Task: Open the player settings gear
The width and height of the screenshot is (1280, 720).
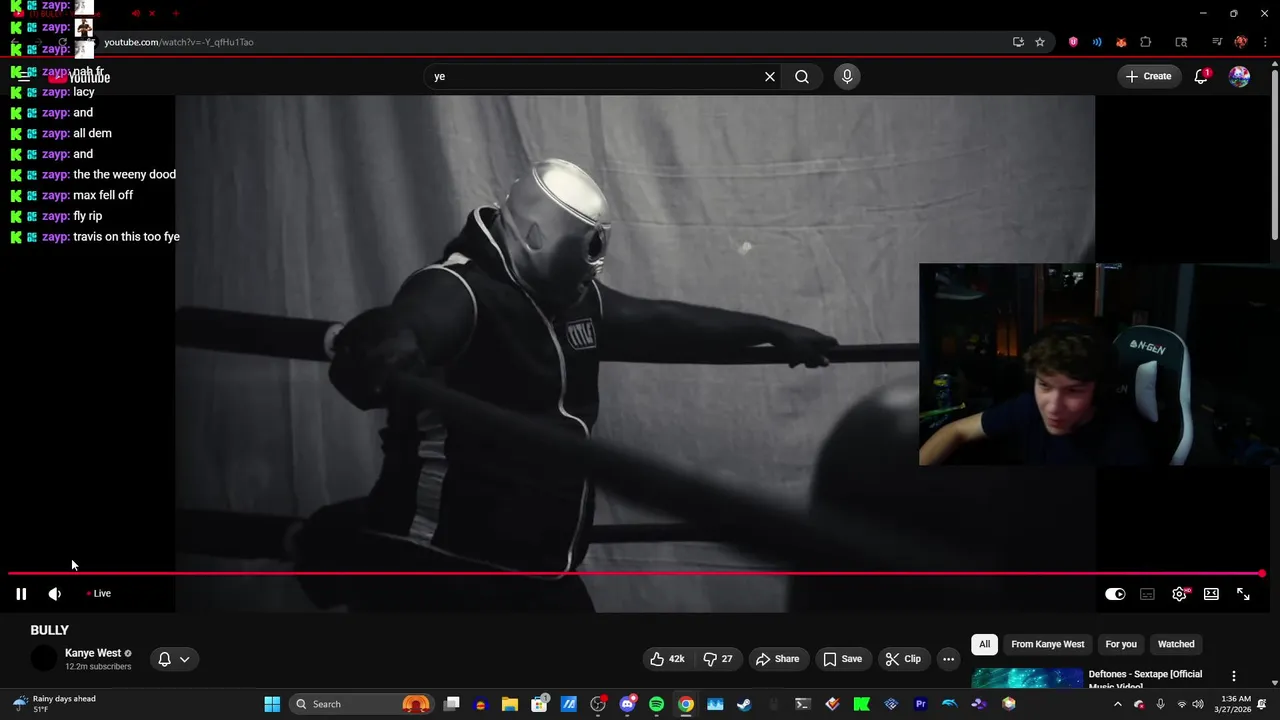Action: coord(1180,594)
